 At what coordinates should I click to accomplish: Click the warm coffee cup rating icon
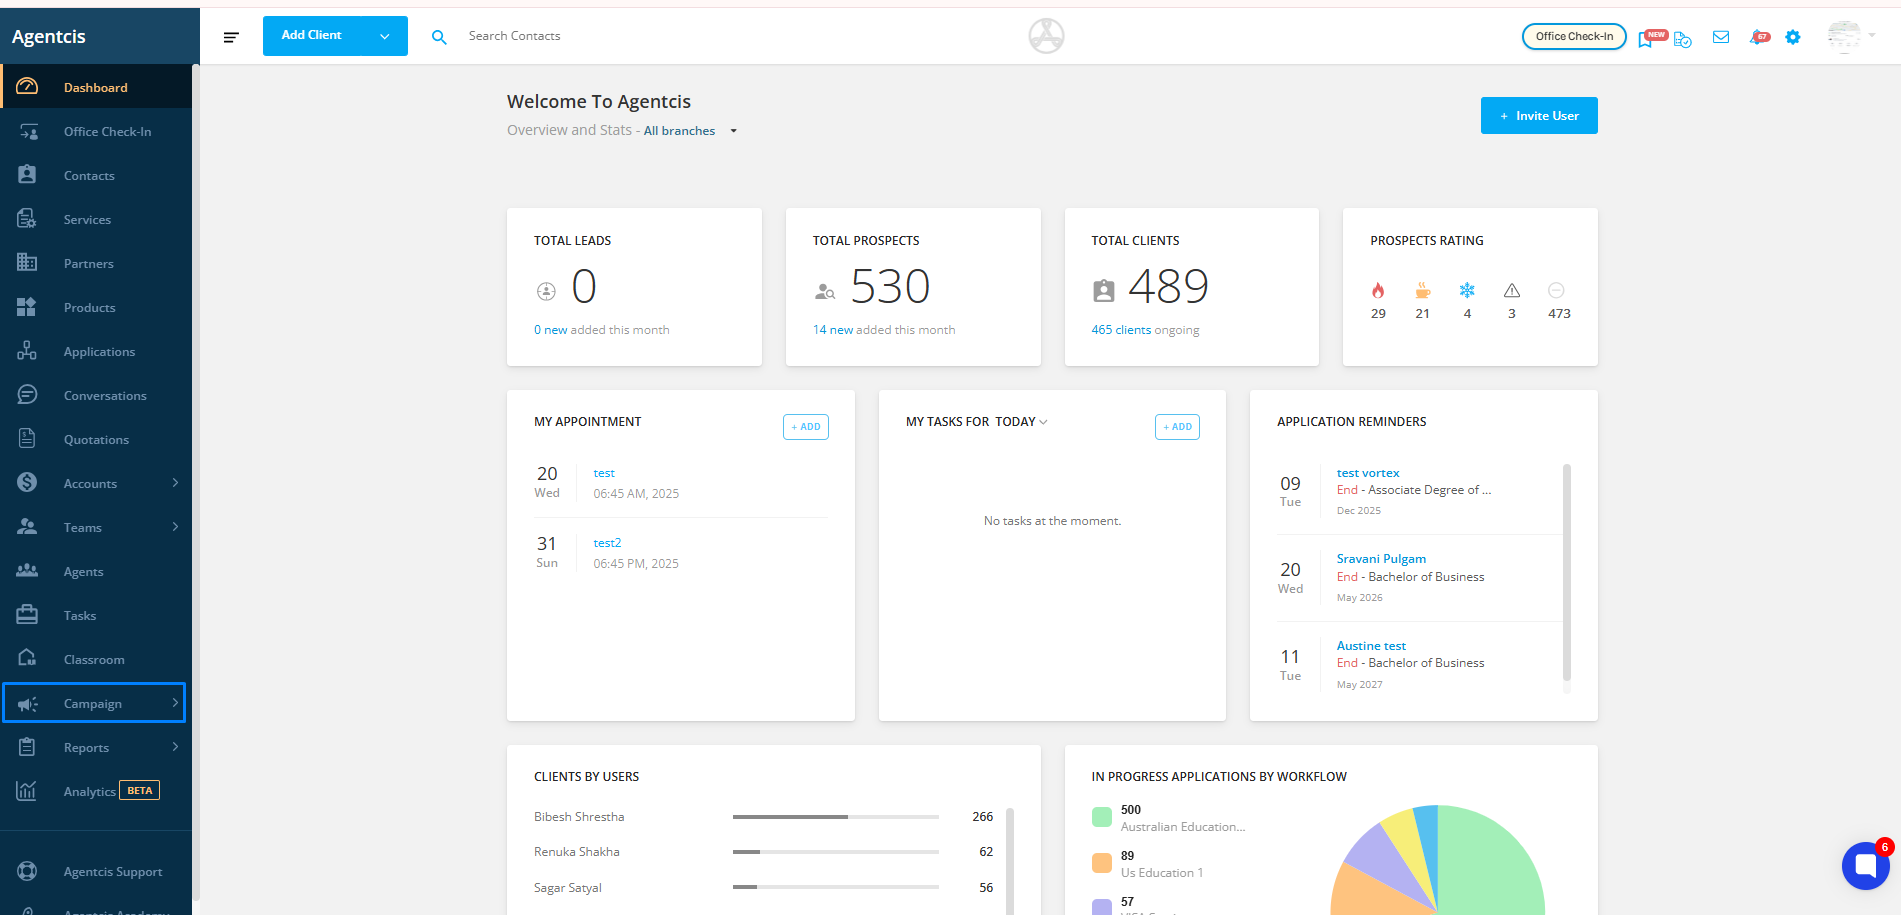[x=1422, y=291]
